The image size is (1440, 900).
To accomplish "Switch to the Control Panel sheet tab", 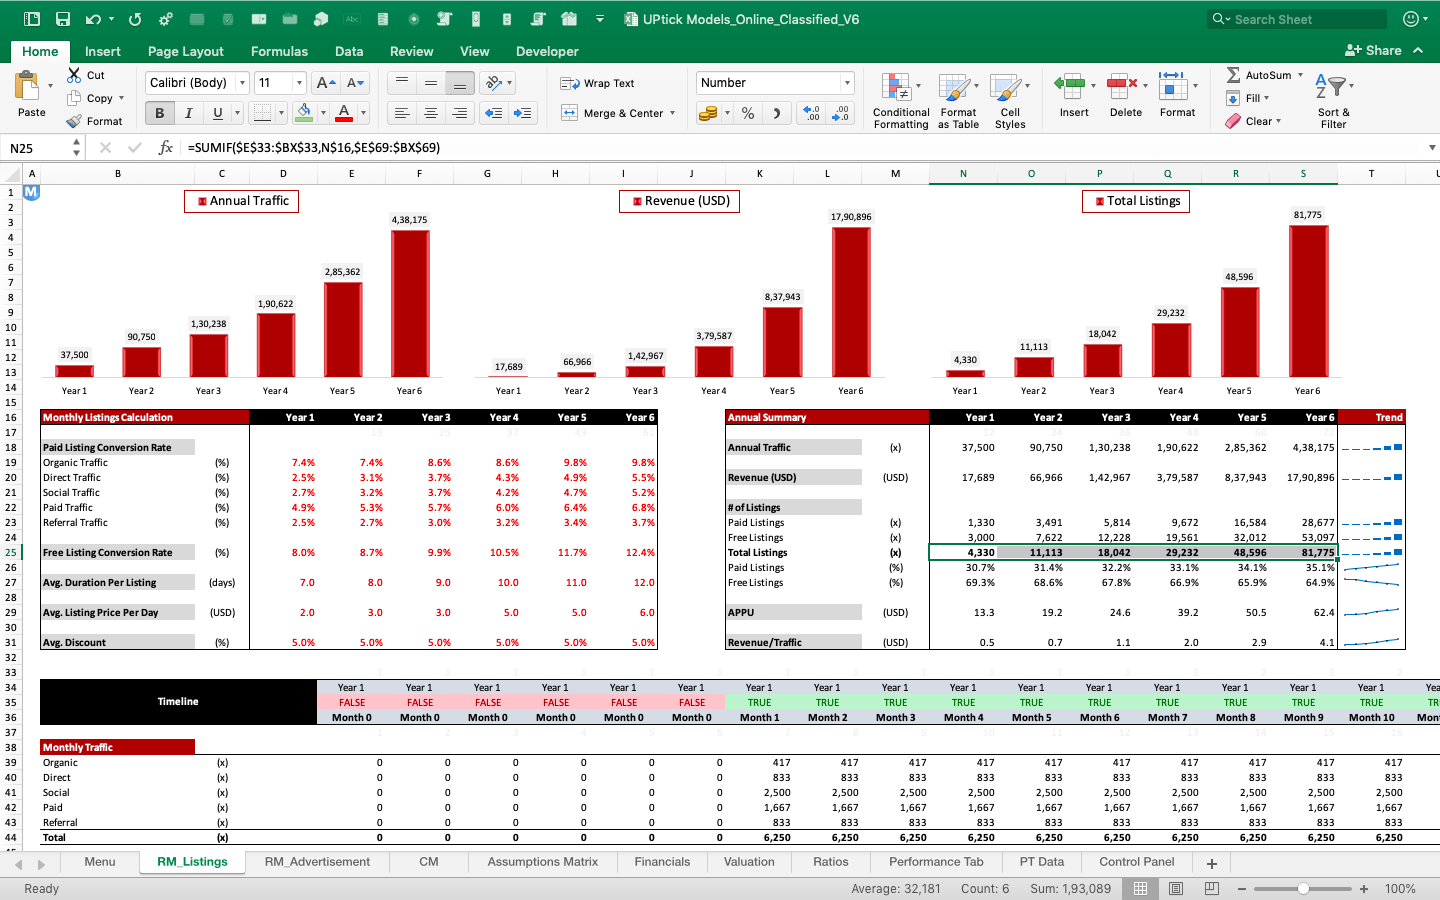I will (x=1137, y=862).
